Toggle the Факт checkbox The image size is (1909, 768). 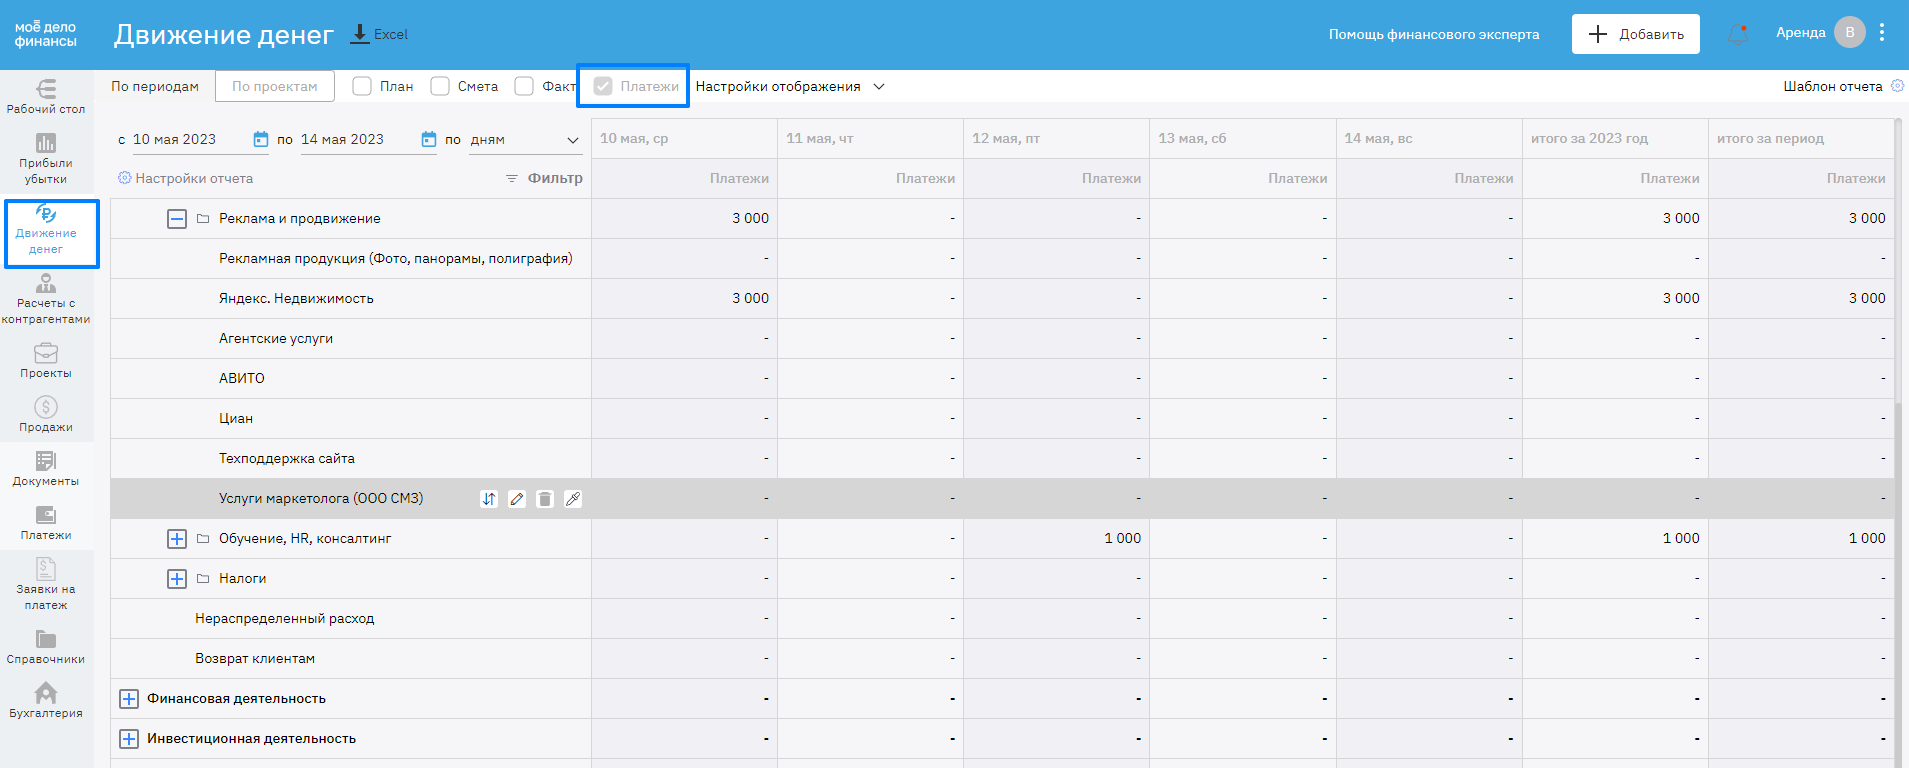point(524,86)
